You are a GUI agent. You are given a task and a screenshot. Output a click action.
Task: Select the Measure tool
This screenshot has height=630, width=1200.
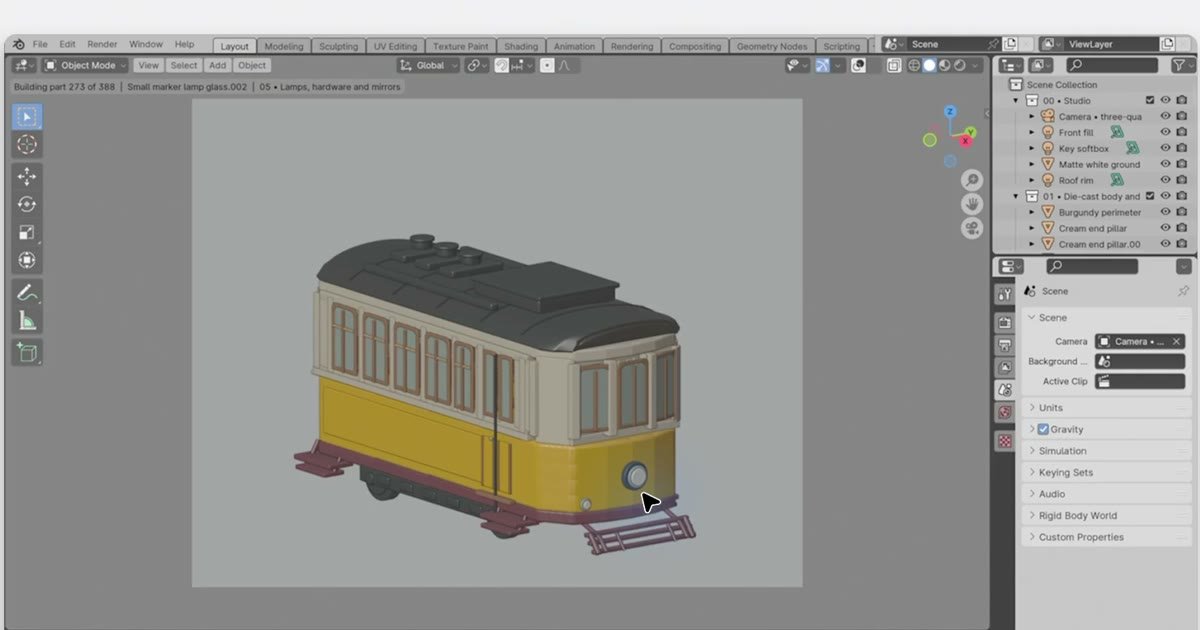27,321
